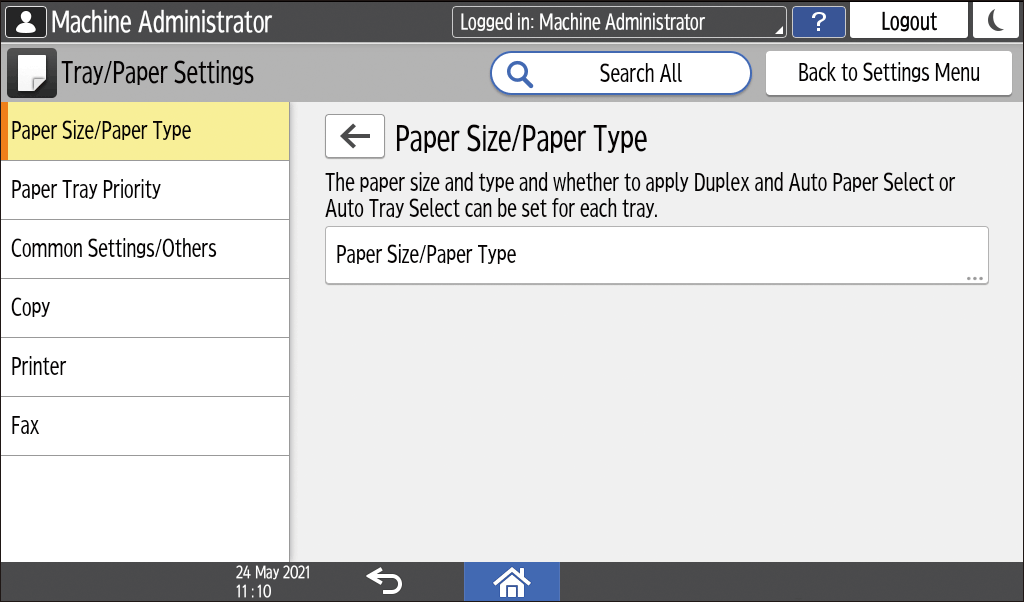The height and width of the screenshot is (602, 1024).
Task: Select Paper Size/Paper Type in left sidebar
Action: 145,131
